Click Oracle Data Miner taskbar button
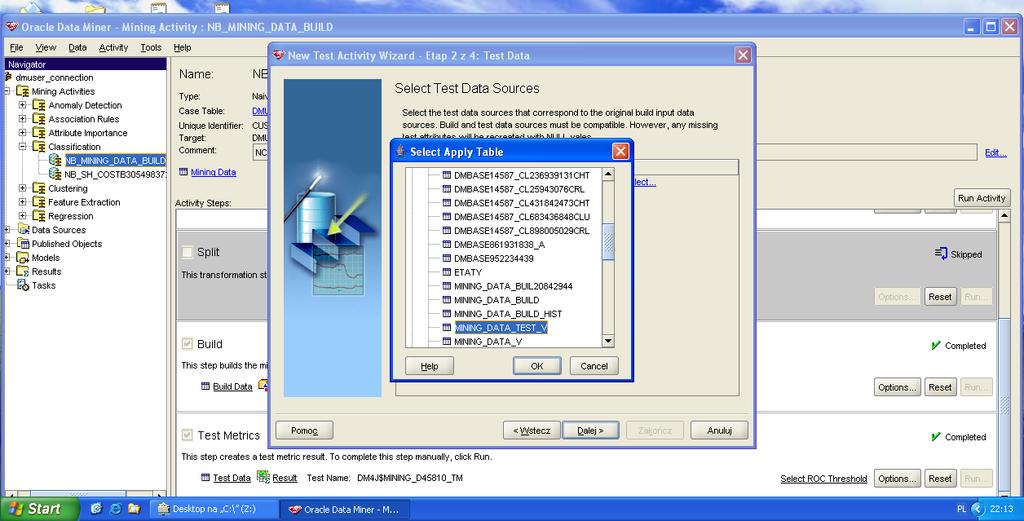Screen dimensions: 1024x521 343,509
